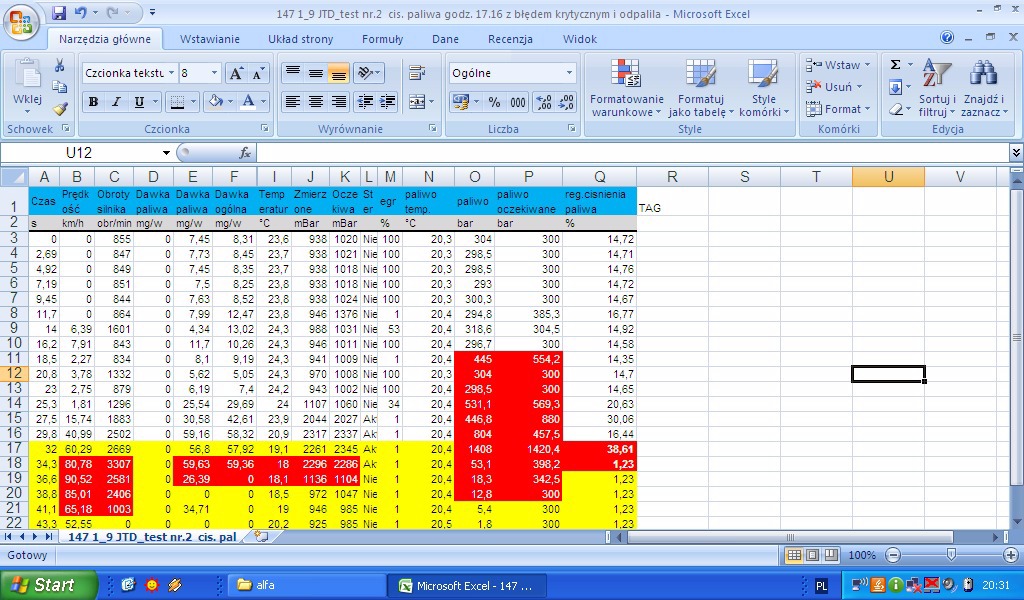The image size is (1024, 600).
Task: Toggle italic formatting
Action: coord(116,102)
